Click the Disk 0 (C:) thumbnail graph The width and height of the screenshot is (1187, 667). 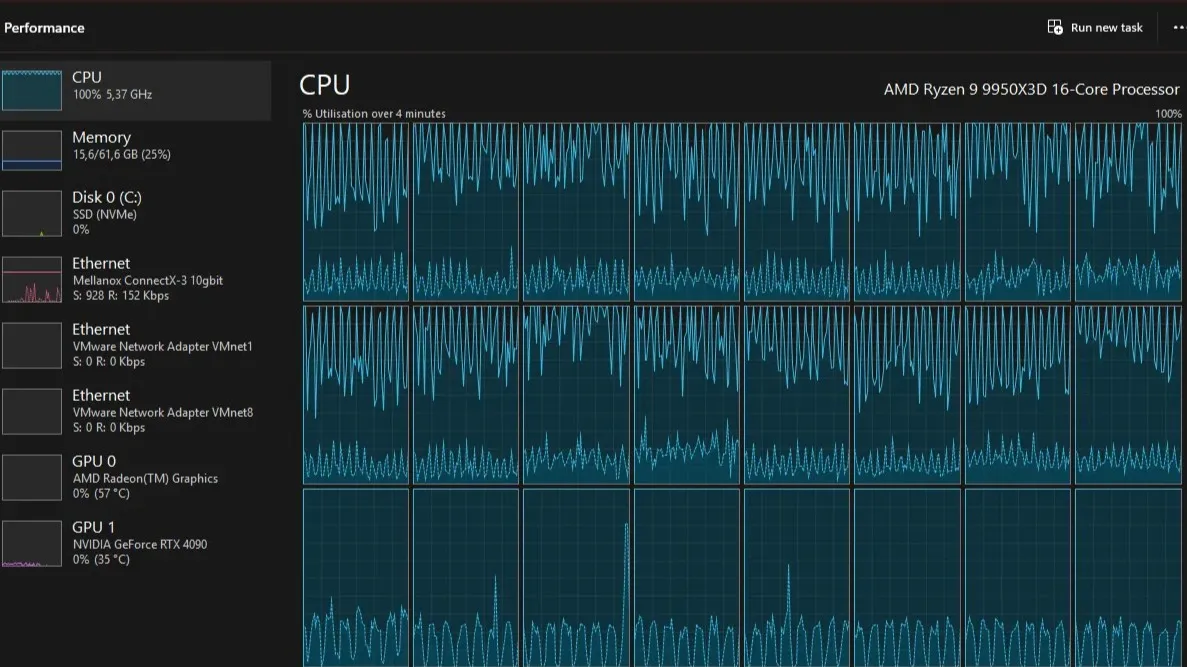[32, 214]
